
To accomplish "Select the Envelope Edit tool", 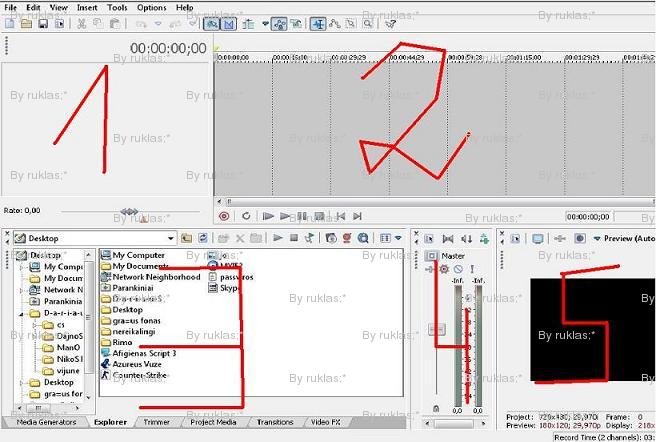I will pos(335,24).
